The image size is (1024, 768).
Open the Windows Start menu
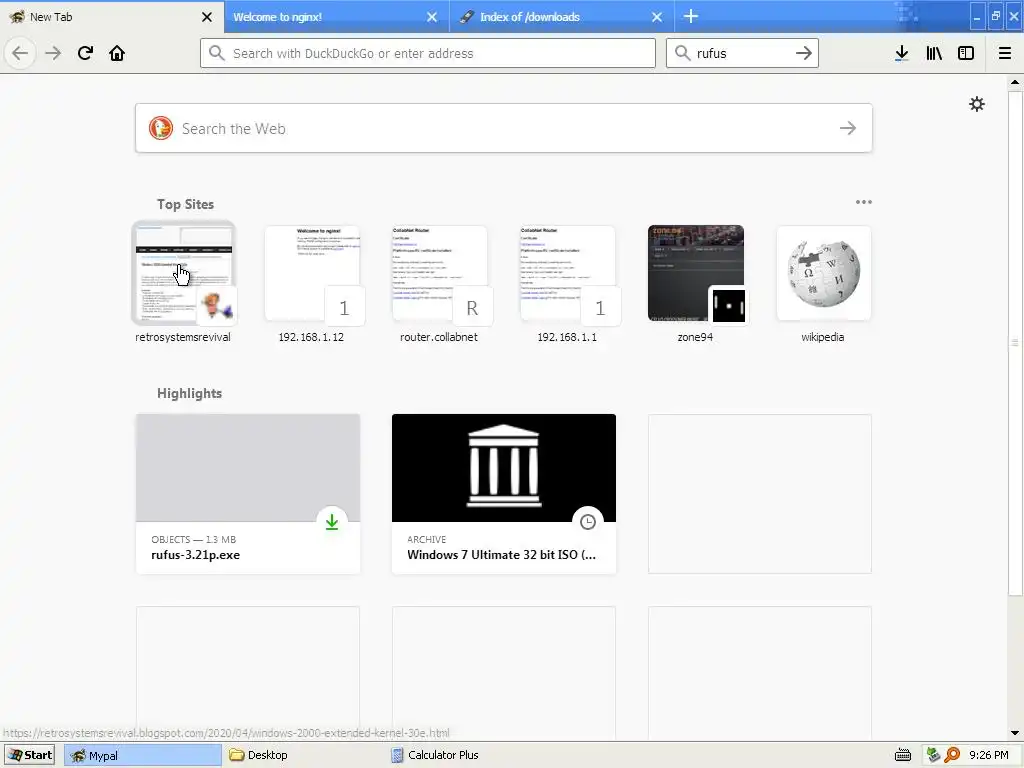(x=30, y=755)
